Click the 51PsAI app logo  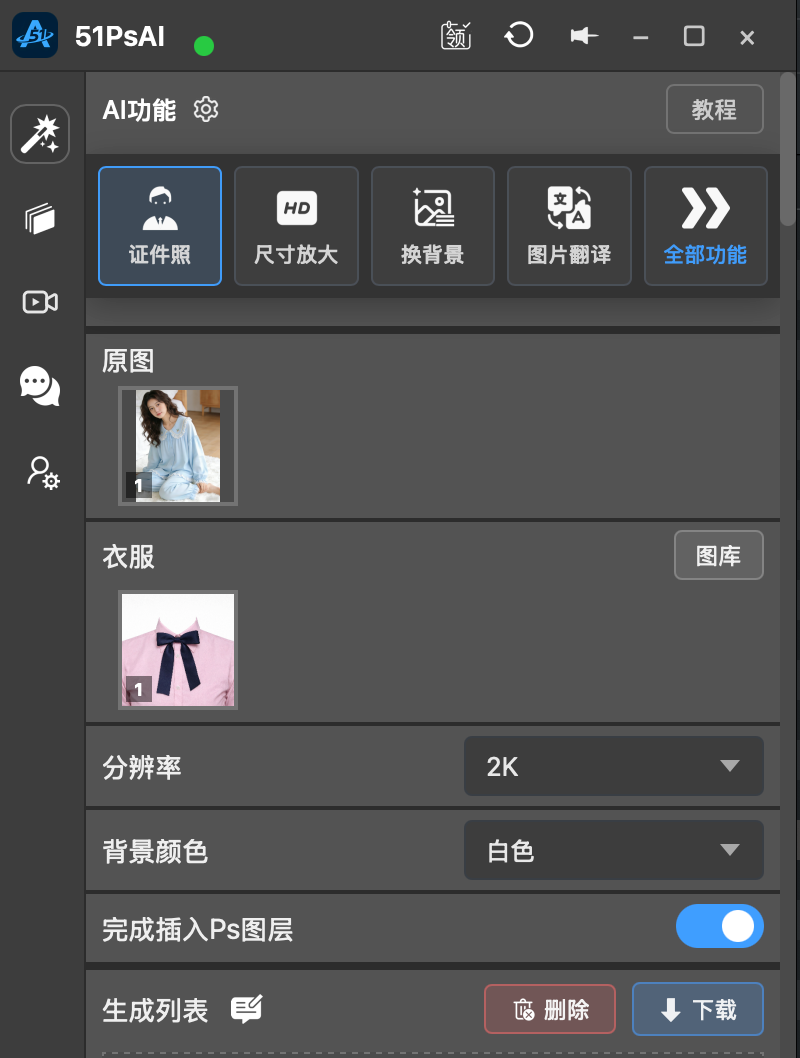(35, 35)
